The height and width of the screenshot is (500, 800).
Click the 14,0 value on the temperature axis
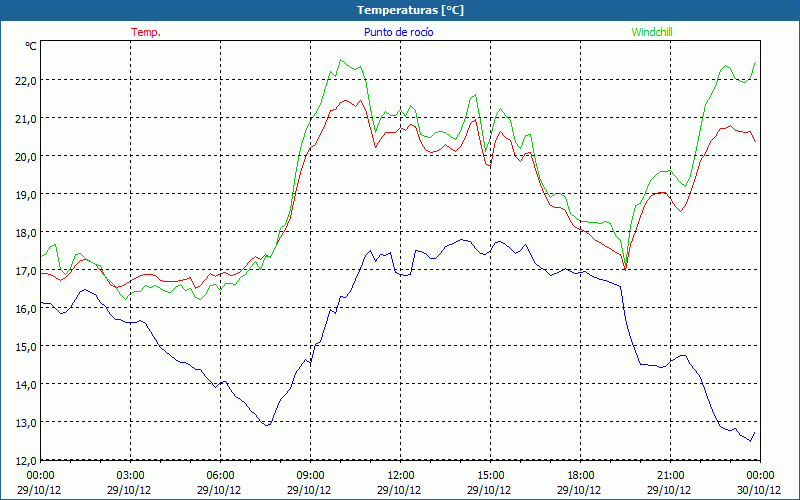(26, 385)
